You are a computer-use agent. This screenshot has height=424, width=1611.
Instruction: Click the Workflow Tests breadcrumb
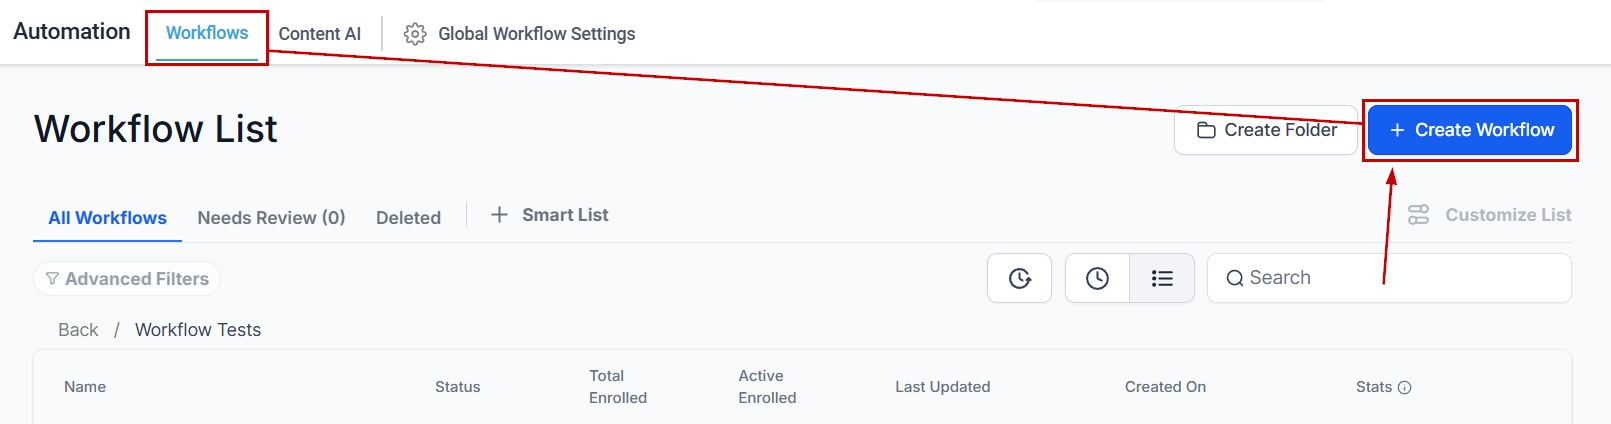click(x=198, y=330)
